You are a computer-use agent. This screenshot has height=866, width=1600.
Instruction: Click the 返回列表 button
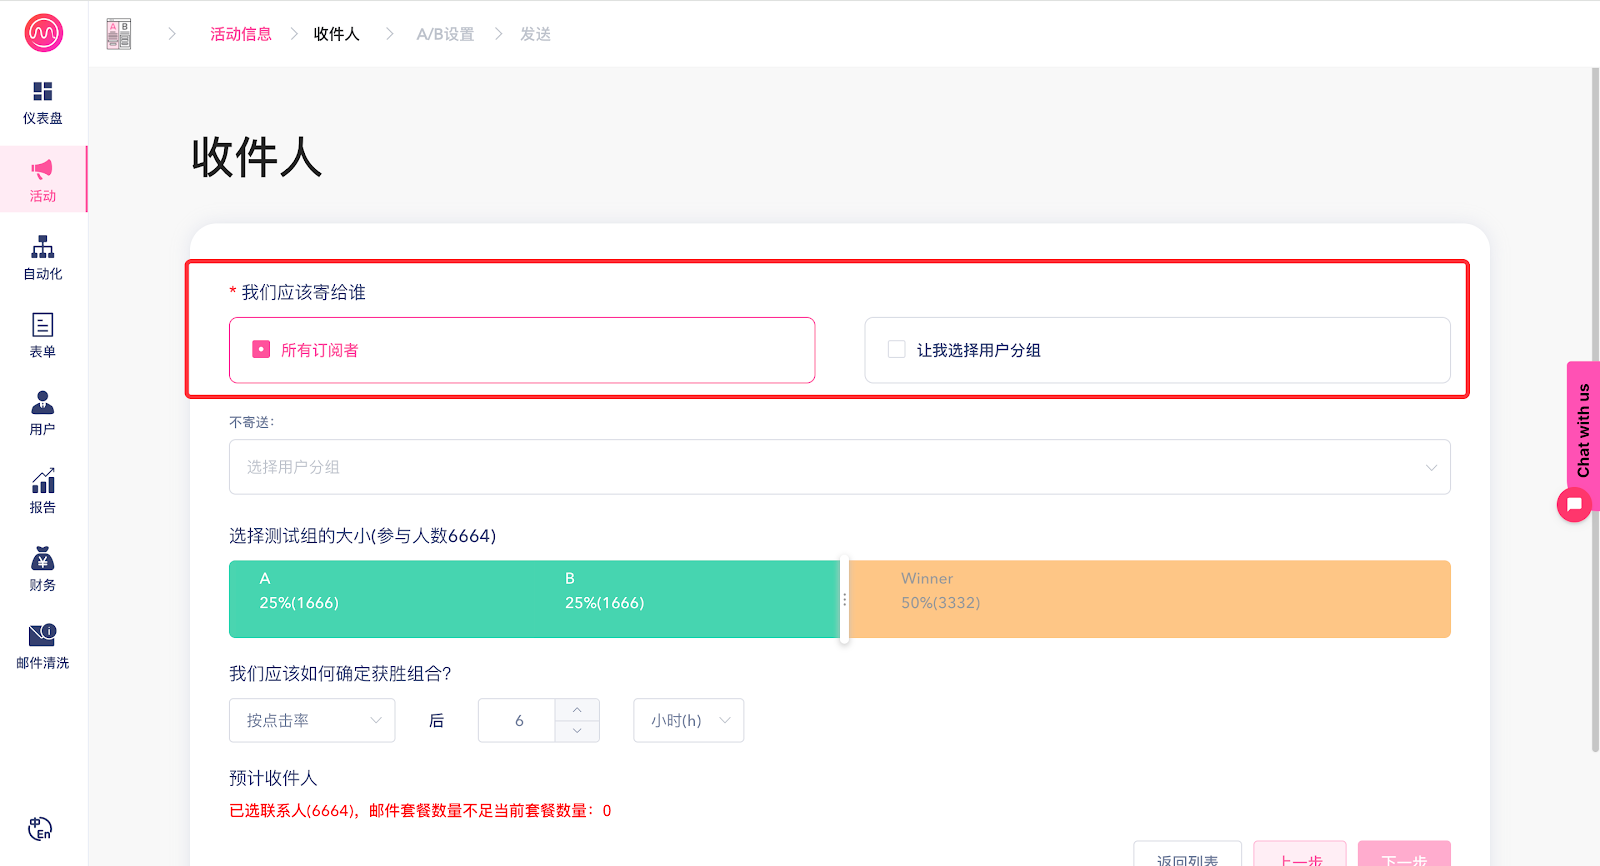[x=1187, y=857]
